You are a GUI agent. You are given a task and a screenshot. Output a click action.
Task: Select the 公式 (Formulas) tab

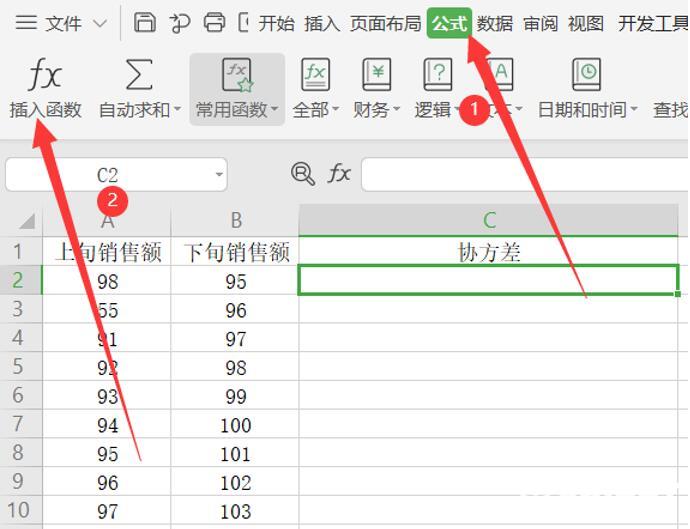pos(449,23)
